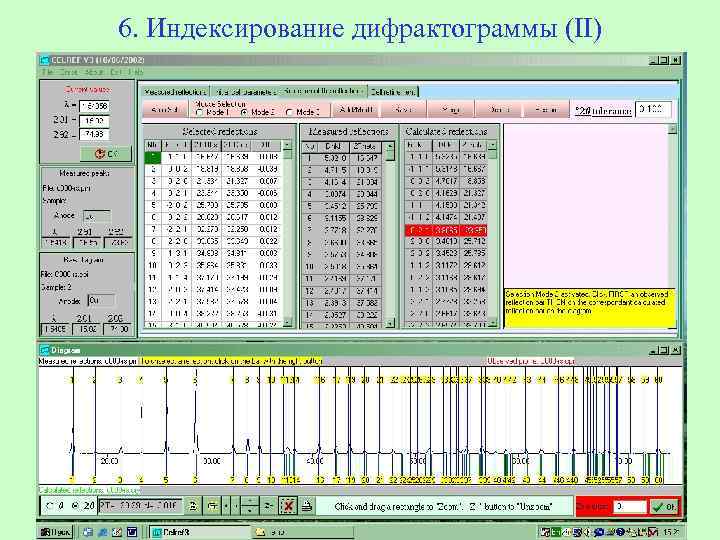This screenshot has height=540, width=720.
Task: Click OK button under current values
Action: pyautogui.click(x=106, y=154)
